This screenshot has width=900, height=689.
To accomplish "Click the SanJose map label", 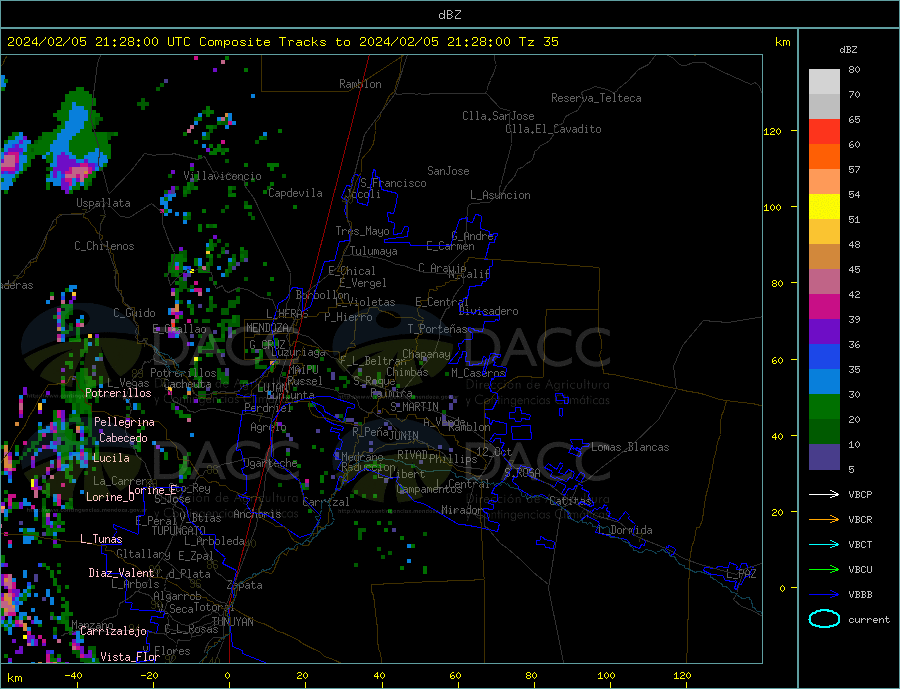I will (x=448, y=171).
